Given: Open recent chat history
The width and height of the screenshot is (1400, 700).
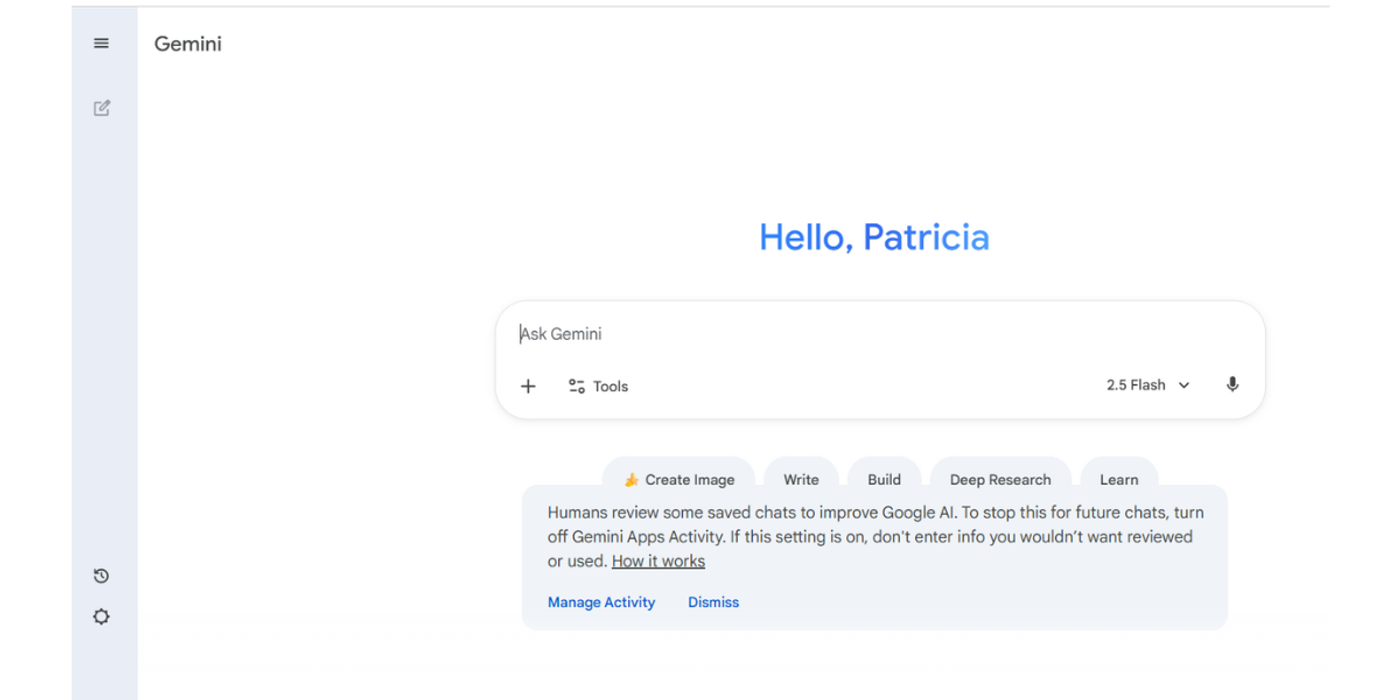Looking at the screenshot, I should tap(100, 576).
